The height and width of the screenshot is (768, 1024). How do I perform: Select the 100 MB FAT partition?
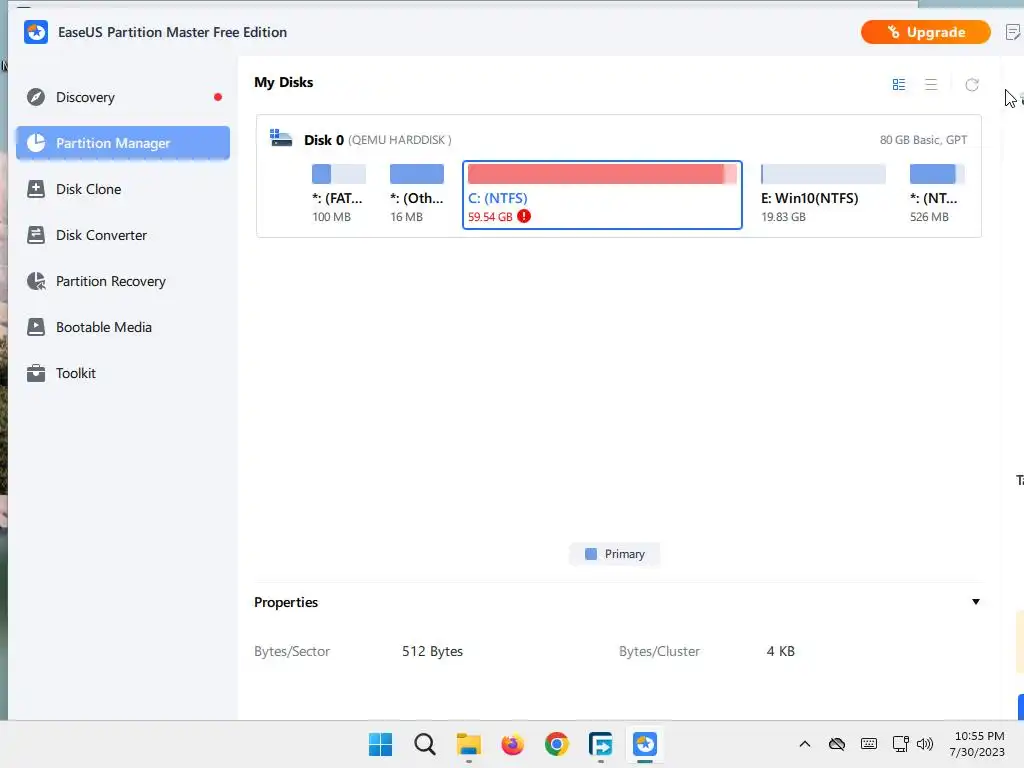pyautogui.click(x=338, y=194)
